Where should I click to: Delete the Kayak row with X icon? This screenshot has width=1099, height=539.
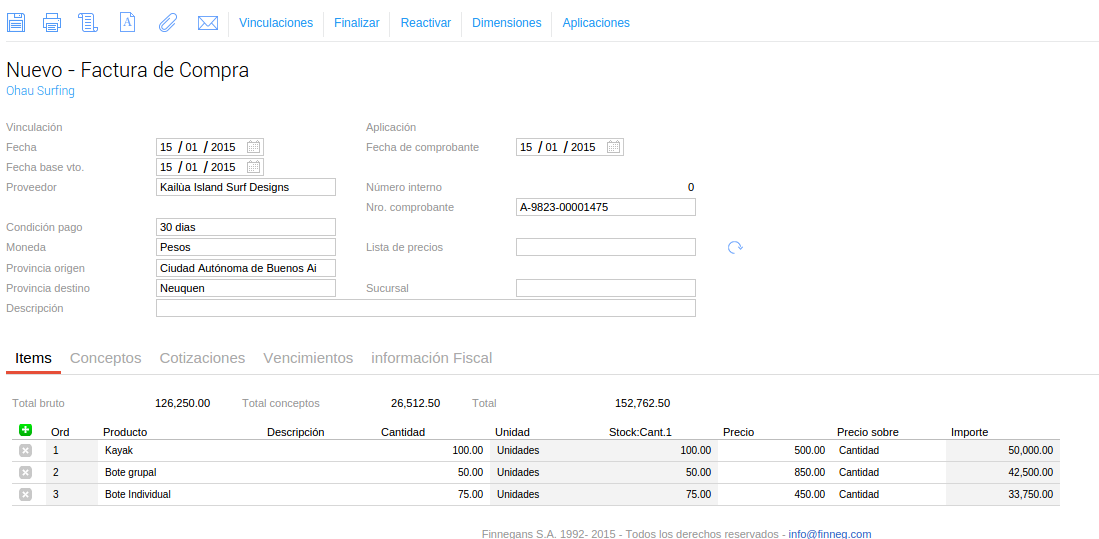[x=26, y=451]
